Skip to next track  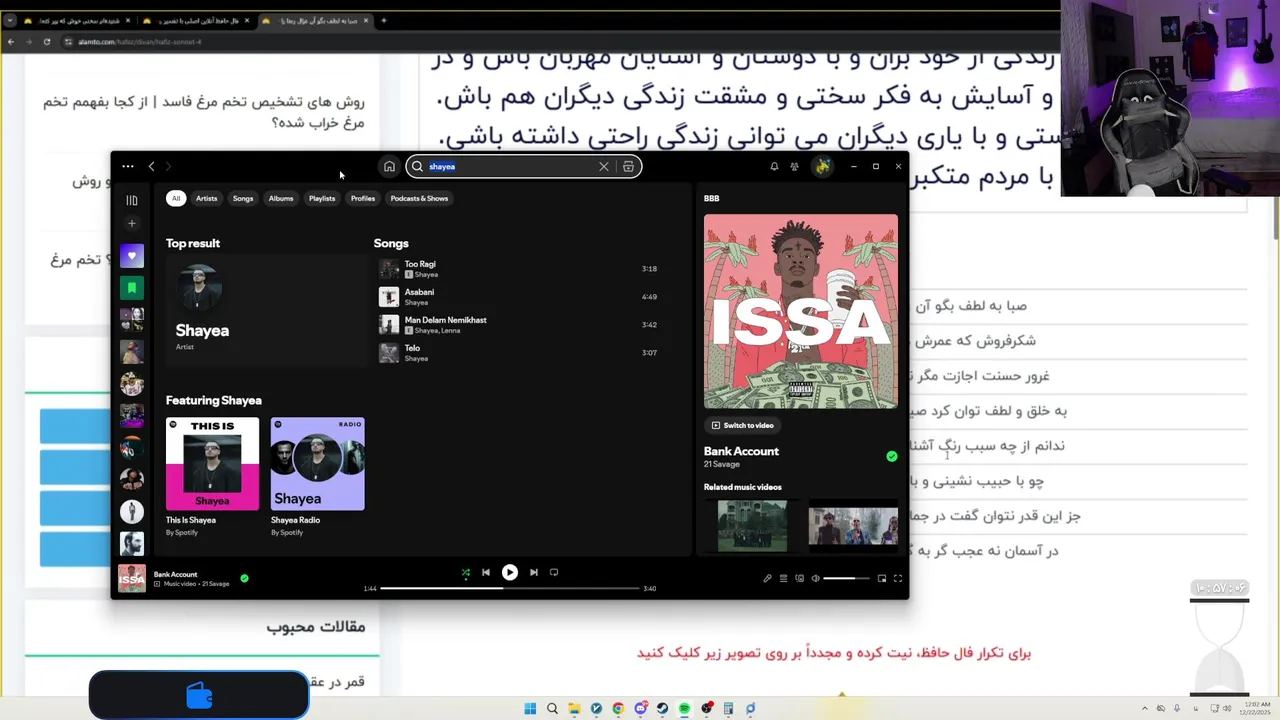pyautogui.click(x=533, y=573)
